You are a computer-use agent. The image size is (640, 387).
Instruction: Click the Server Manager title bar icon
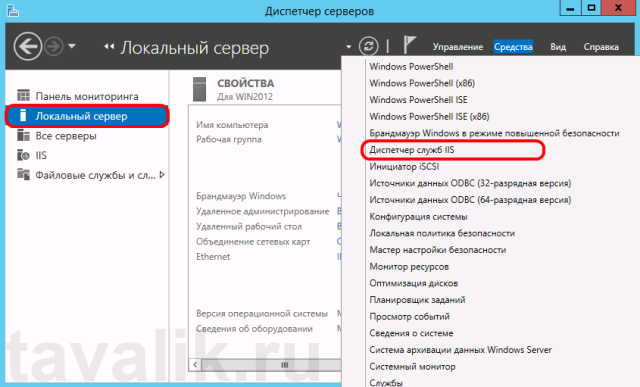pos(13,10)
